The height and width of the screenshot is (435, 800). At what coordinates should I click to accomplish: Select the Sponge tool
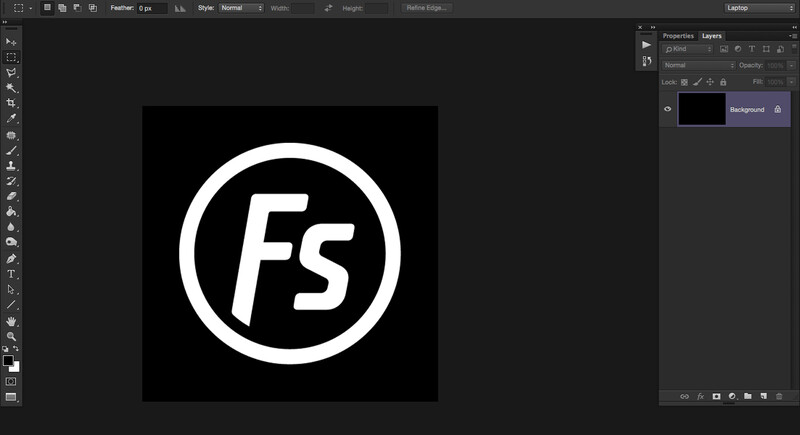click(x=11, y=242)
